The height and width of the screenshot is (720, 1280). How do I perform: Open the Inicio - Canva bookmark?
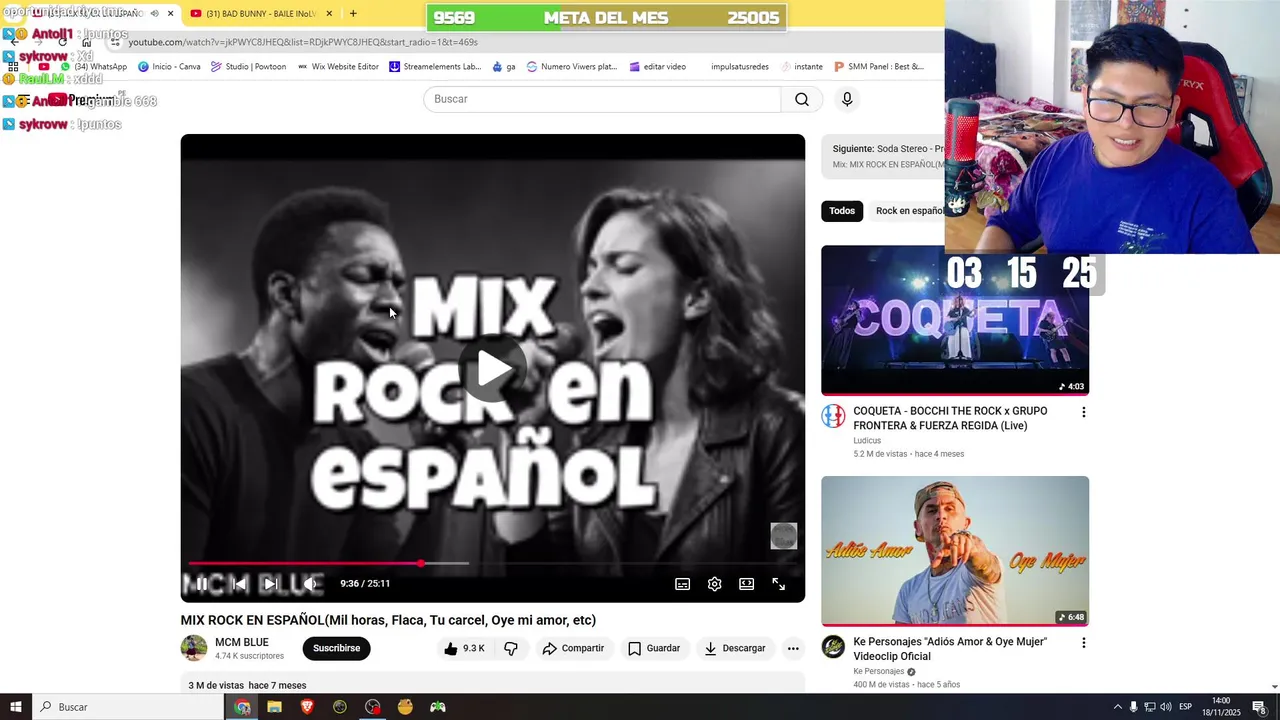click(x=169, y=67)
